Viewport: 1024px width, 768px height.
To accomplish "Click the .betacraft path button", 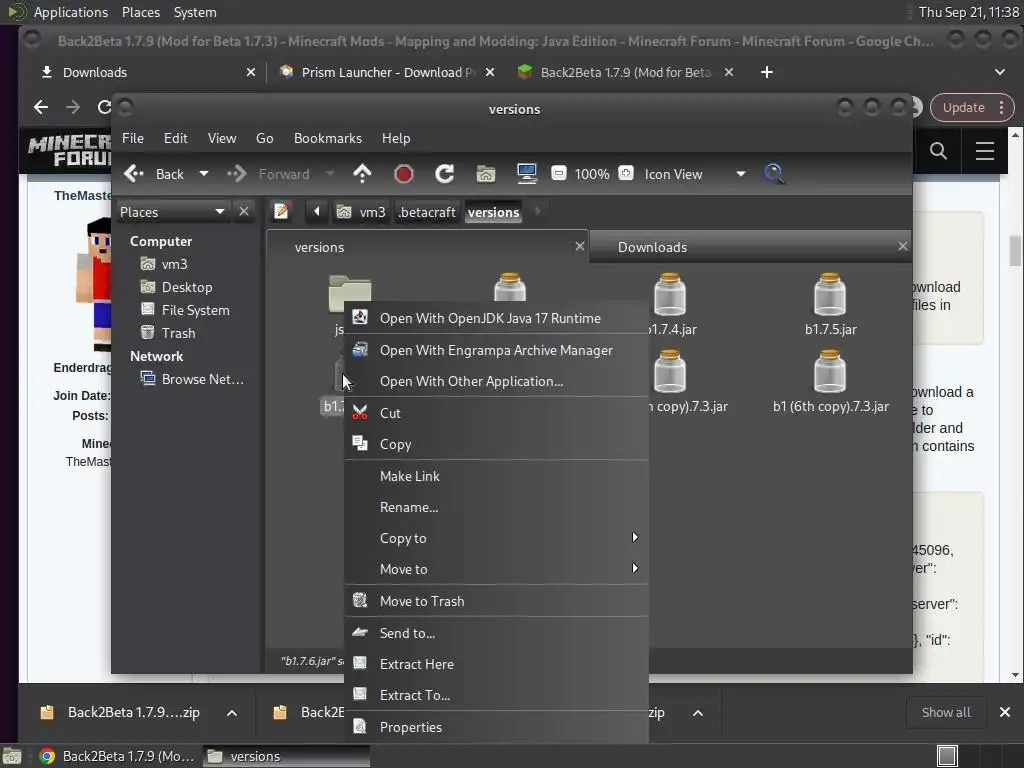I will (427, 212).
